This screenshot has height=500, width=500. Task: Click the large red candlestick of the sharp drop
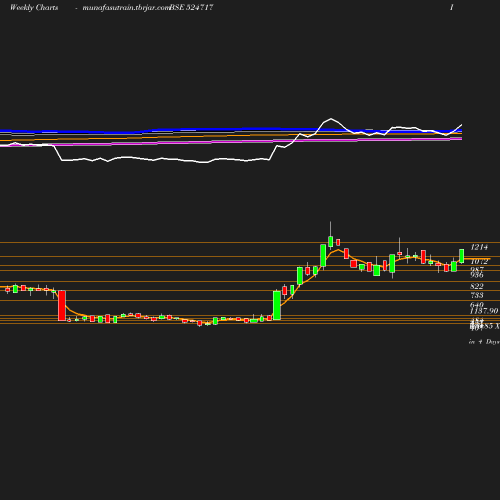(x=62, y=305)
